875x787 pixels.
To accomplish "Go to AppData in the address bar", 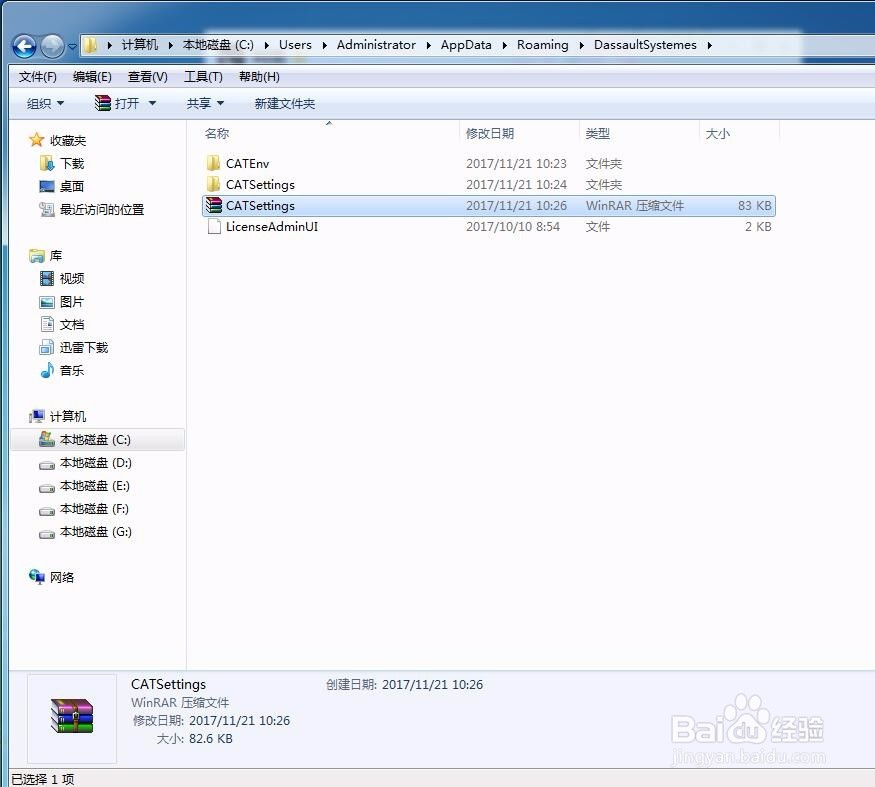I will click(466, 45).
